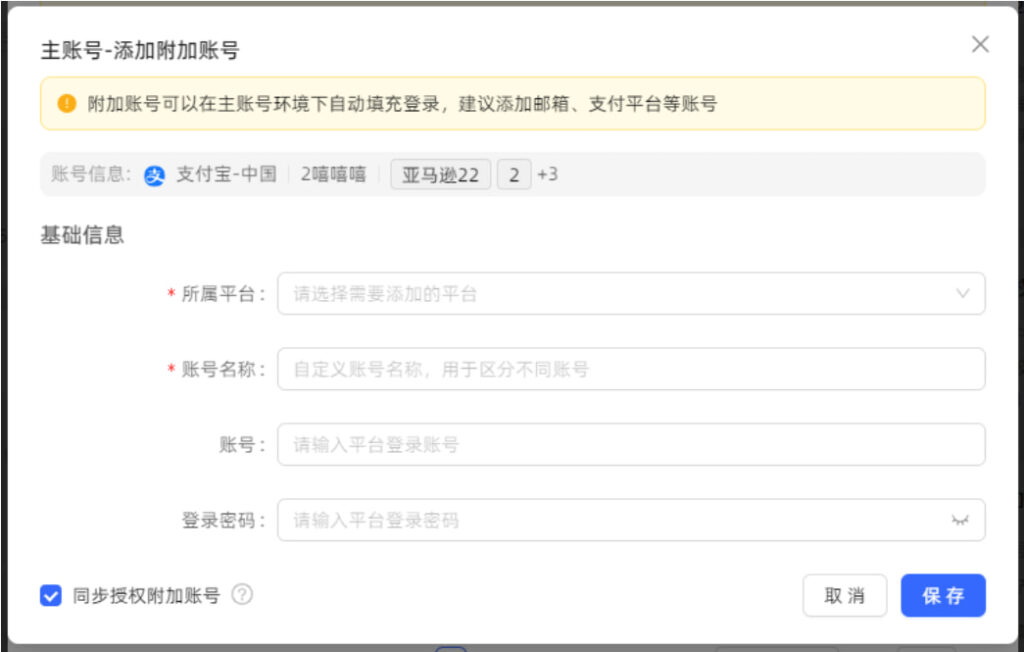Click the orange warning icon in notice banner
The image size is (1024, 652).
(x=67, y=103)
